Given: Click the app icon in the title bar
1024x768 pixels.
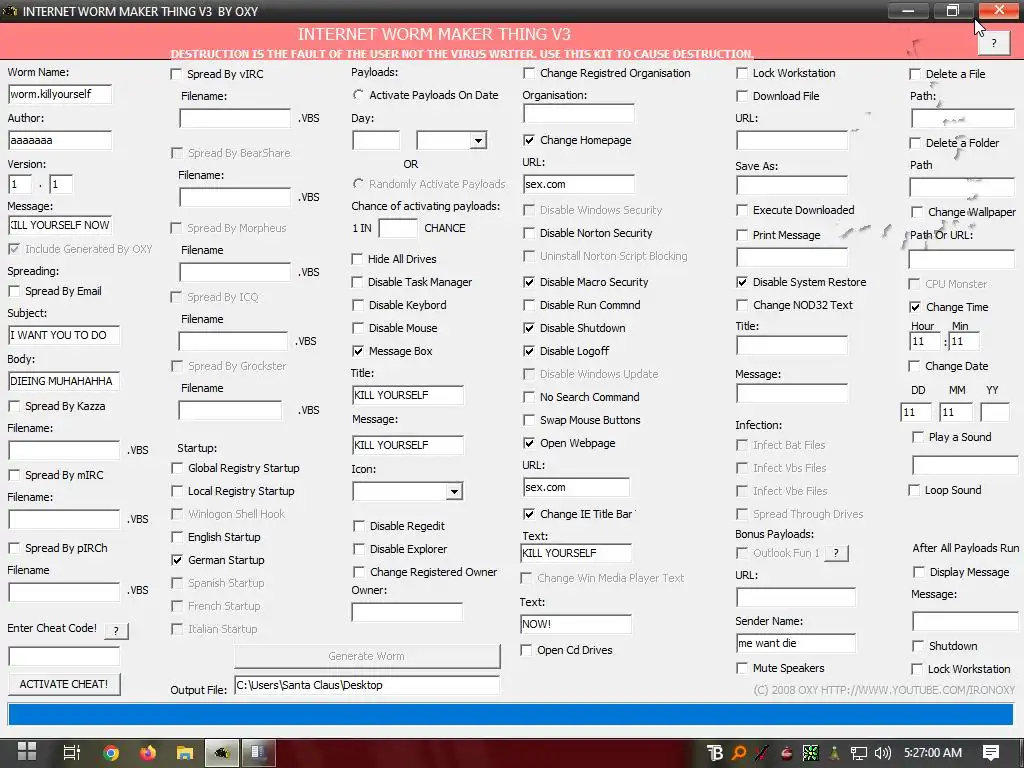Looking at the screenshot, I should coord(10,10).
